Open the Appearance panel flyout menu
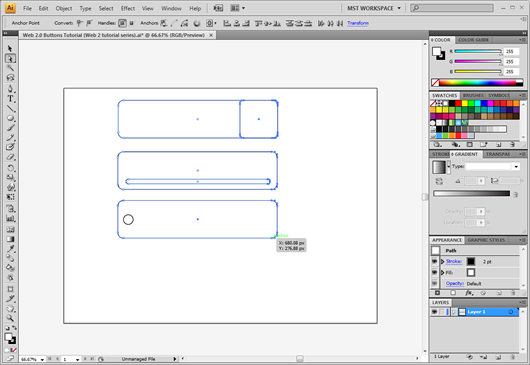The image size is (530, 365). 522,240
